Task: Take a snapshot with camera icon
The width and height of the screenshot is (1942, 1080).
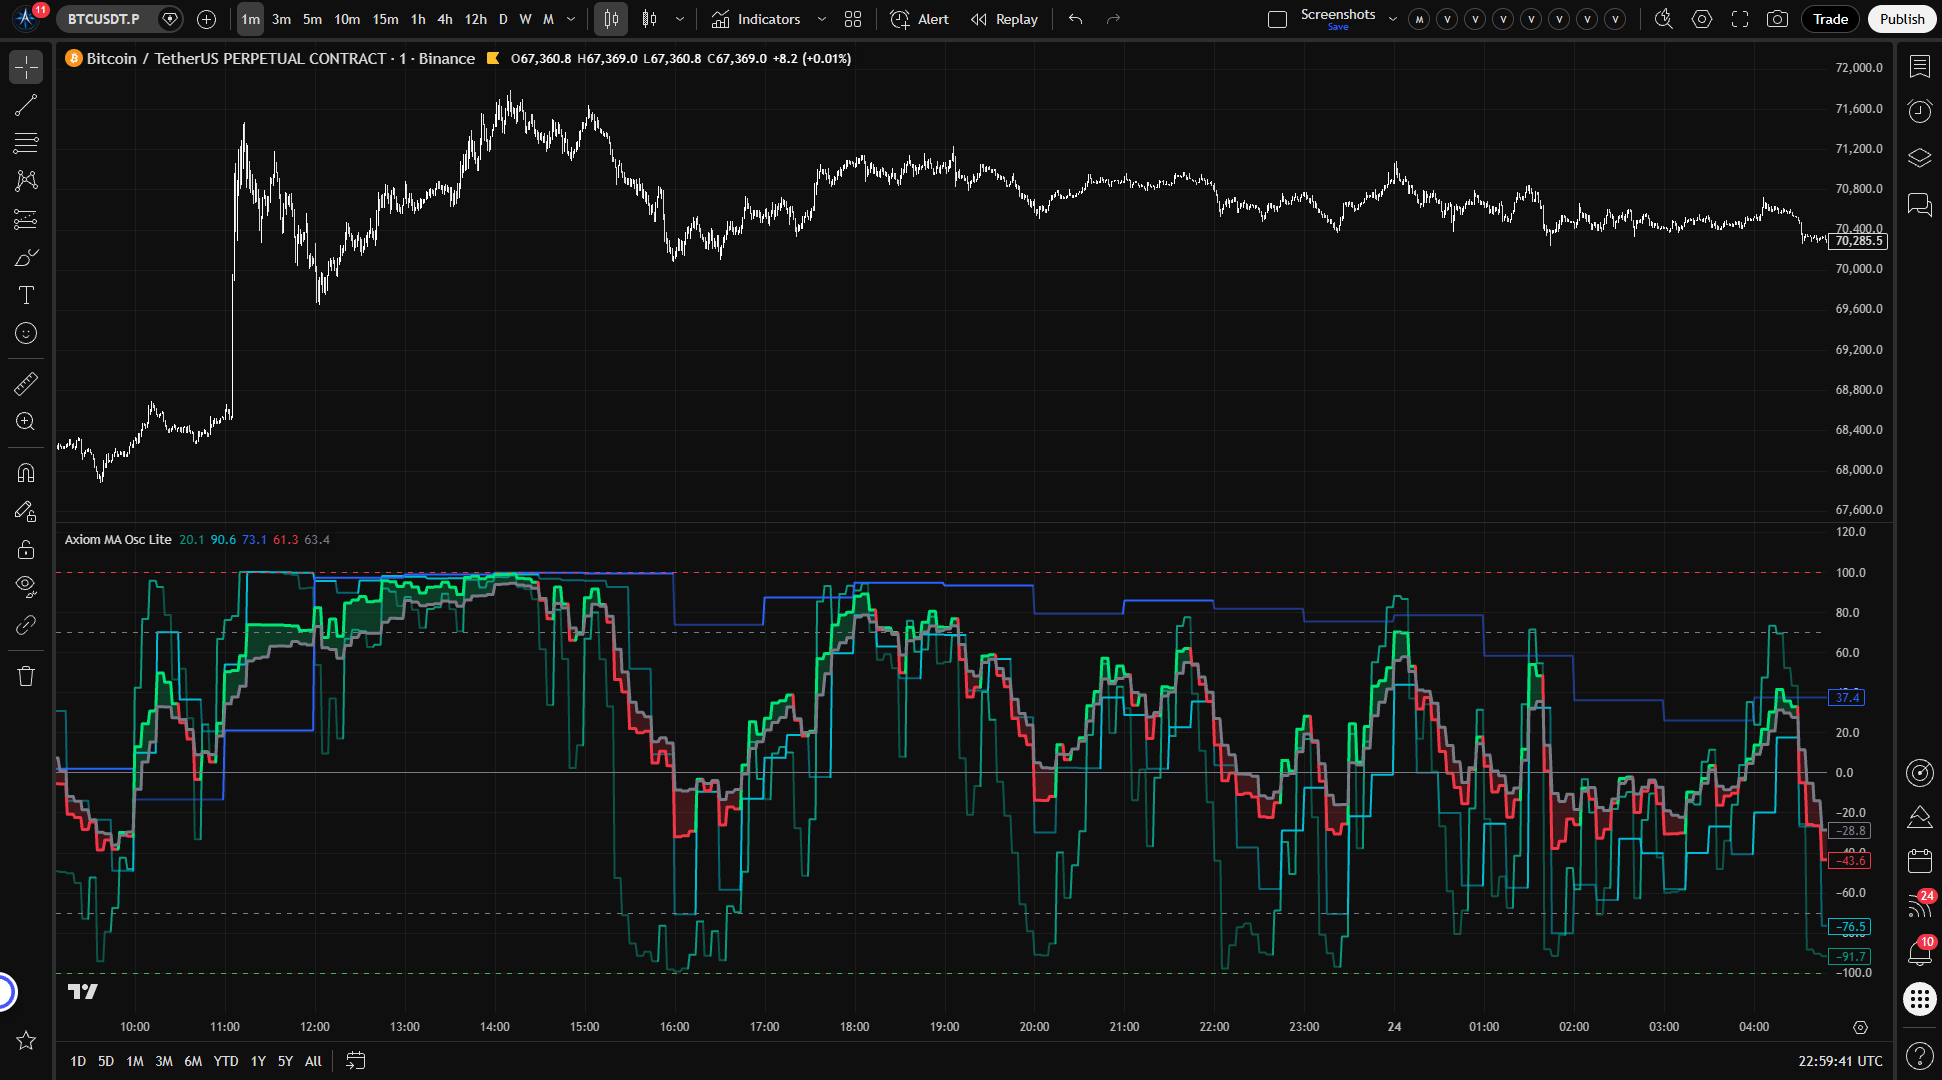Action: [x=1777, y=19]
